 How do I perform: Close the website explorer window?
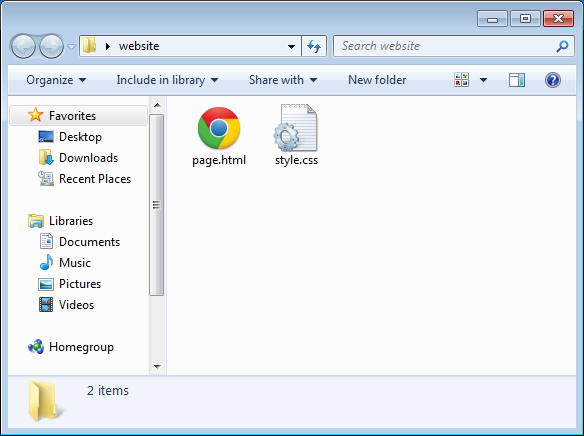click(558, 19)
